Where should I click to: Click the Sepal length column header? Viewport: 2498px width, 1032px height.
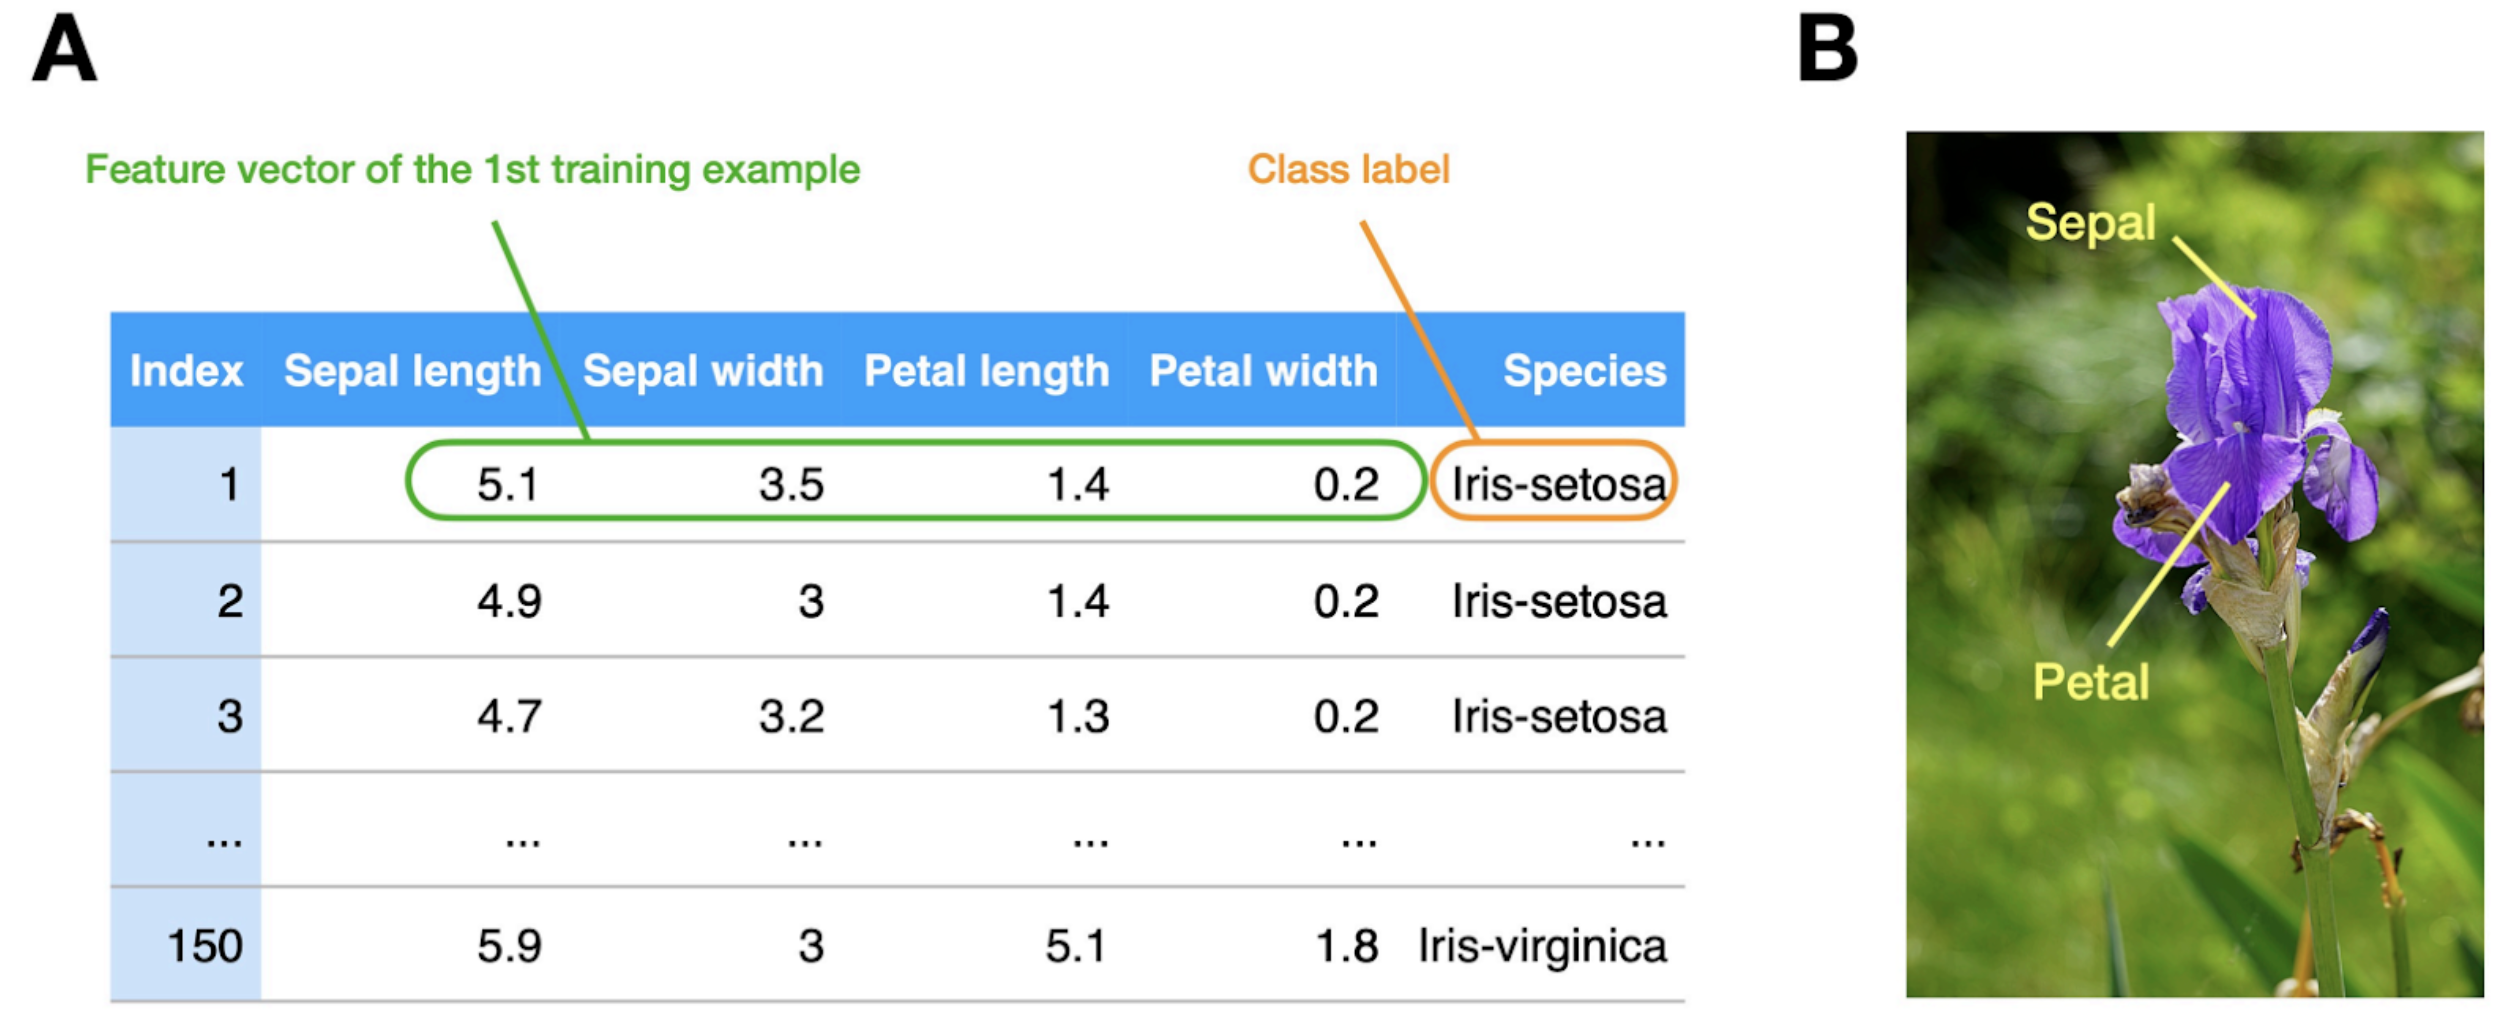(412, 371)
